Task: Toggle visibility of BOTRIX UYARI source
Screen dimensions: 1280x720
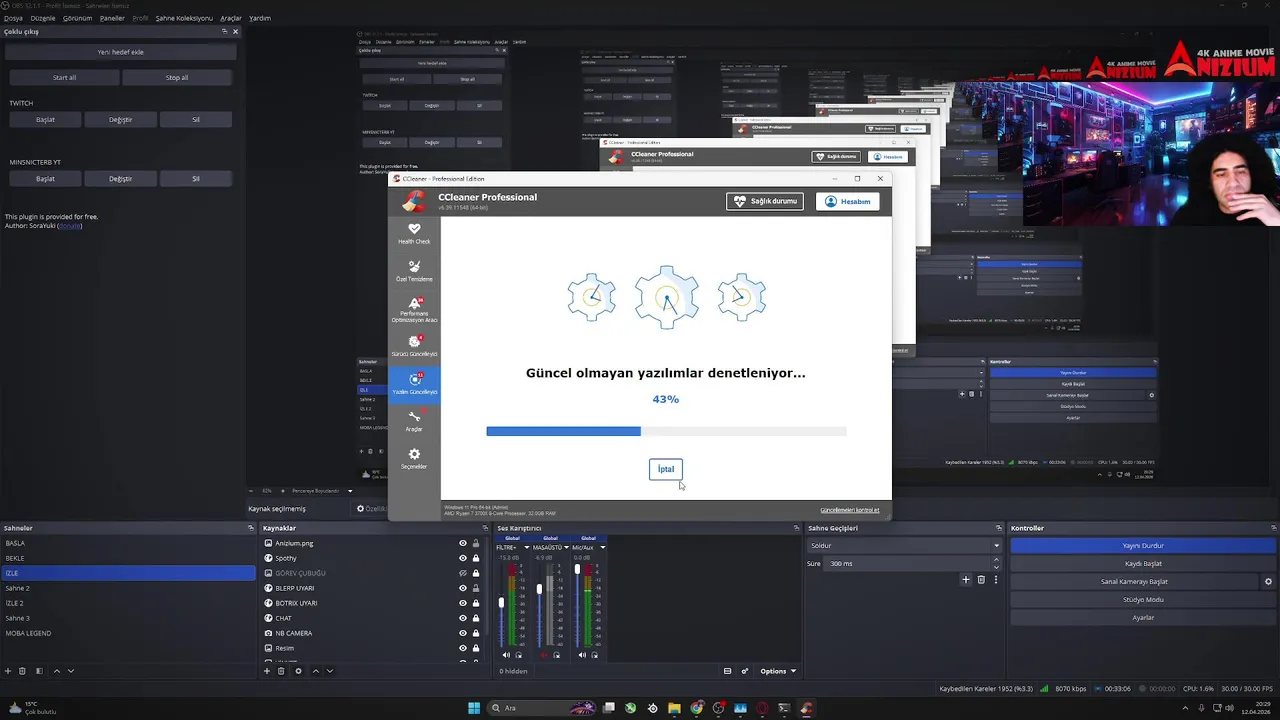Action: (x=462, y=603)
